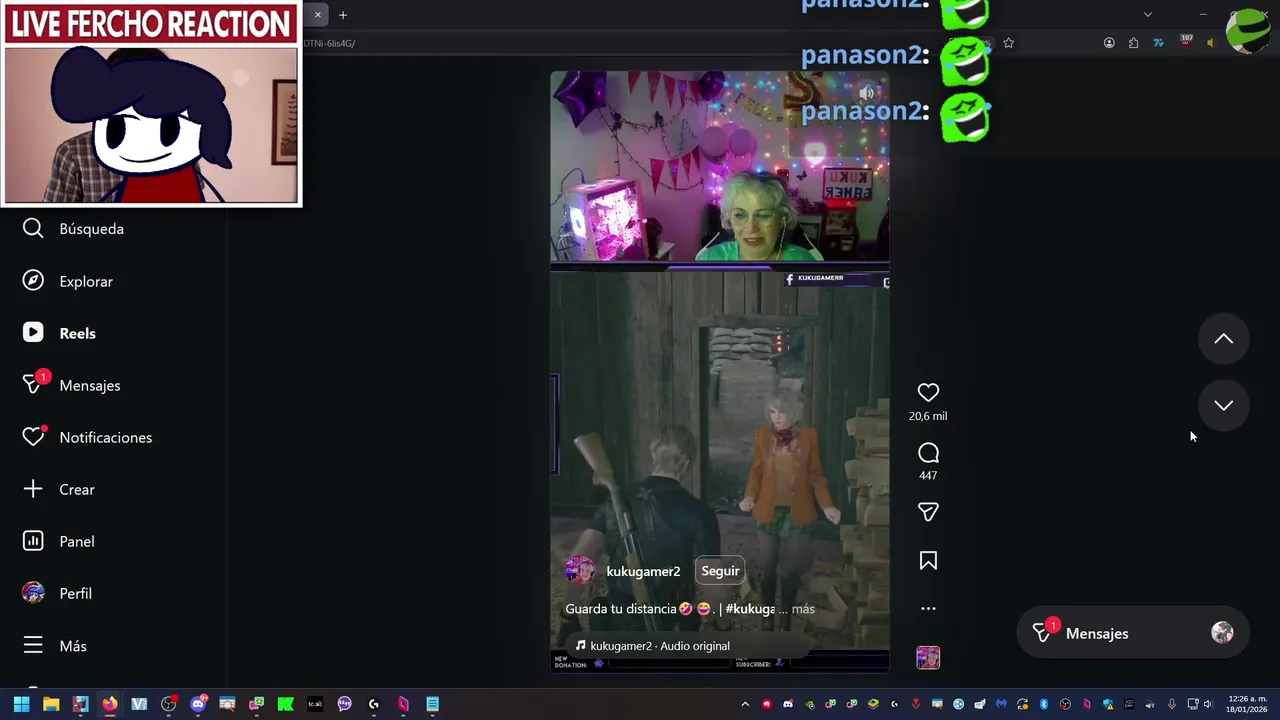Click extension icon with 107 badge
Screen dimensions: 1280x720
1186,42
